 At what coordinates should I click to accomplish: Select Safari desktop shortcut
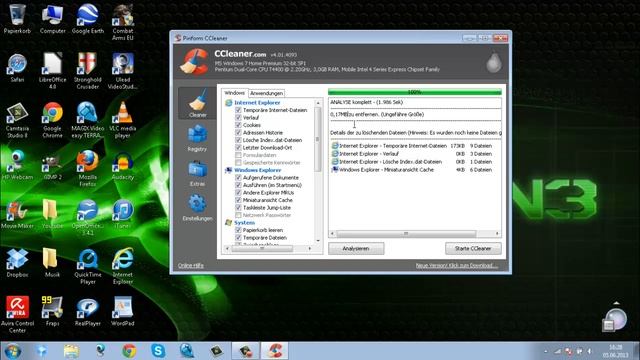[x=17, y=68]
